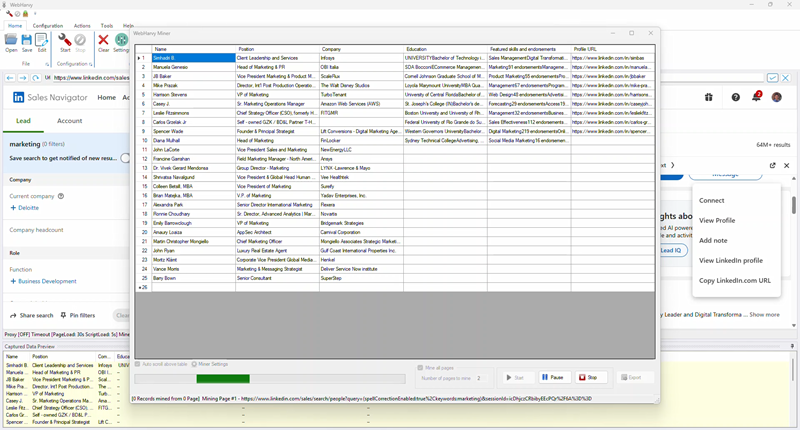The width and height of the screenshot is (800, 430).
Task: Click the Share search arrow icon
Action: pyautogui.click(x=13, y=315)
